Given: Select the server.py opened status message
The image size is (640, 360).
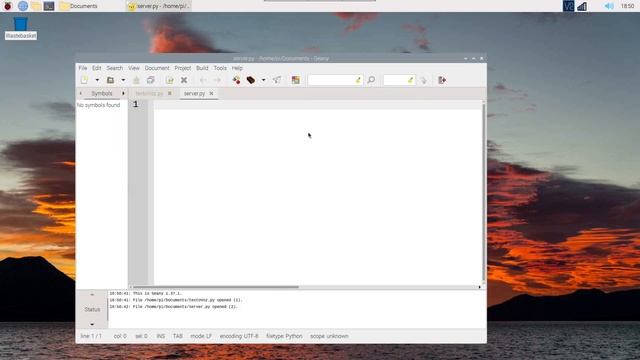Looking at the screenshot, I should point(173,307).
